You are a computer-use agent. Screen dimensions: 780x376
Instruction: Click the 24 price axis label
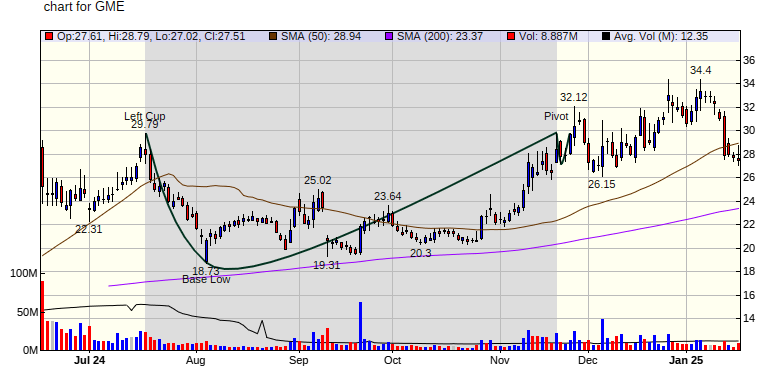click(x=750, y=201)
